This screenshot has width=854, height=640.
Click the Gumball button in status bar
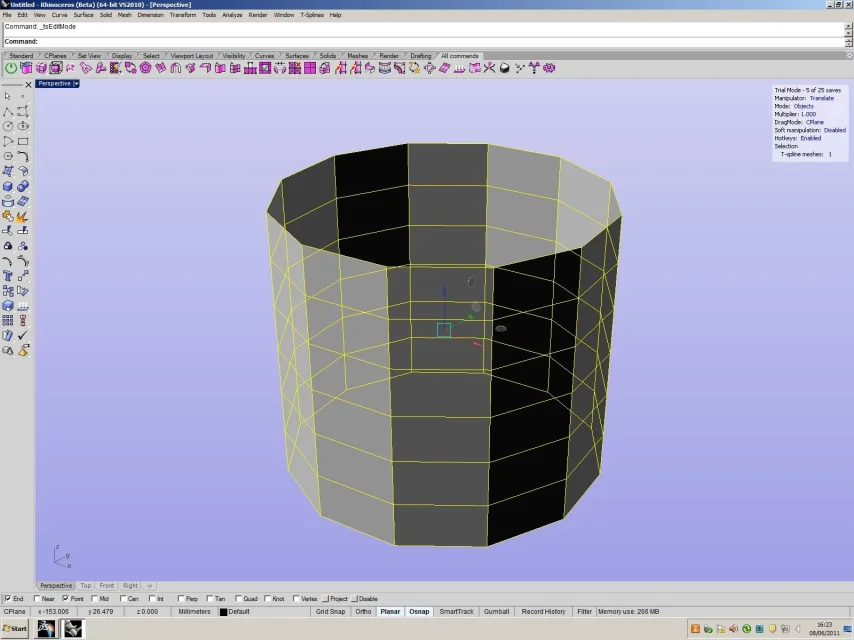pos(496,611)
